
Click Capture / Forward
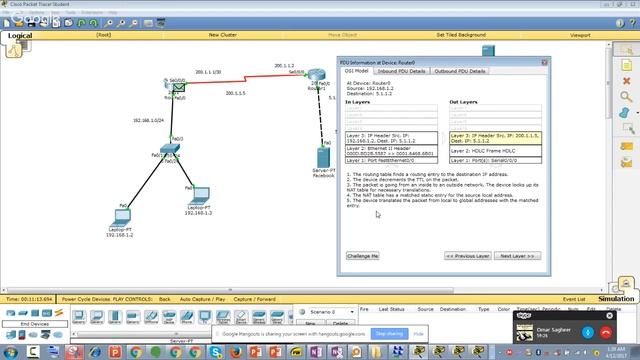(x=254, y=299)
